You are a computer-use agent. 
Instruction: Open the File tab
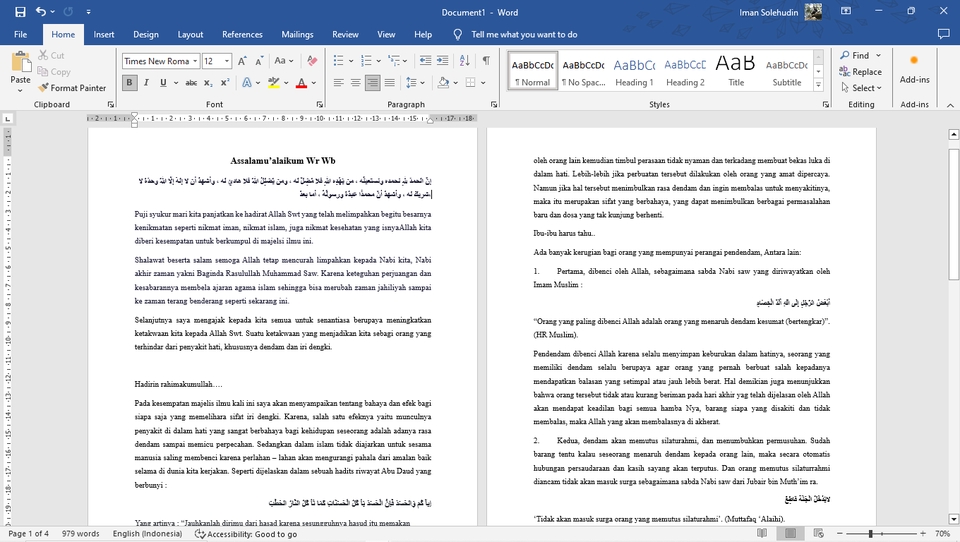[x=20, y=34]
